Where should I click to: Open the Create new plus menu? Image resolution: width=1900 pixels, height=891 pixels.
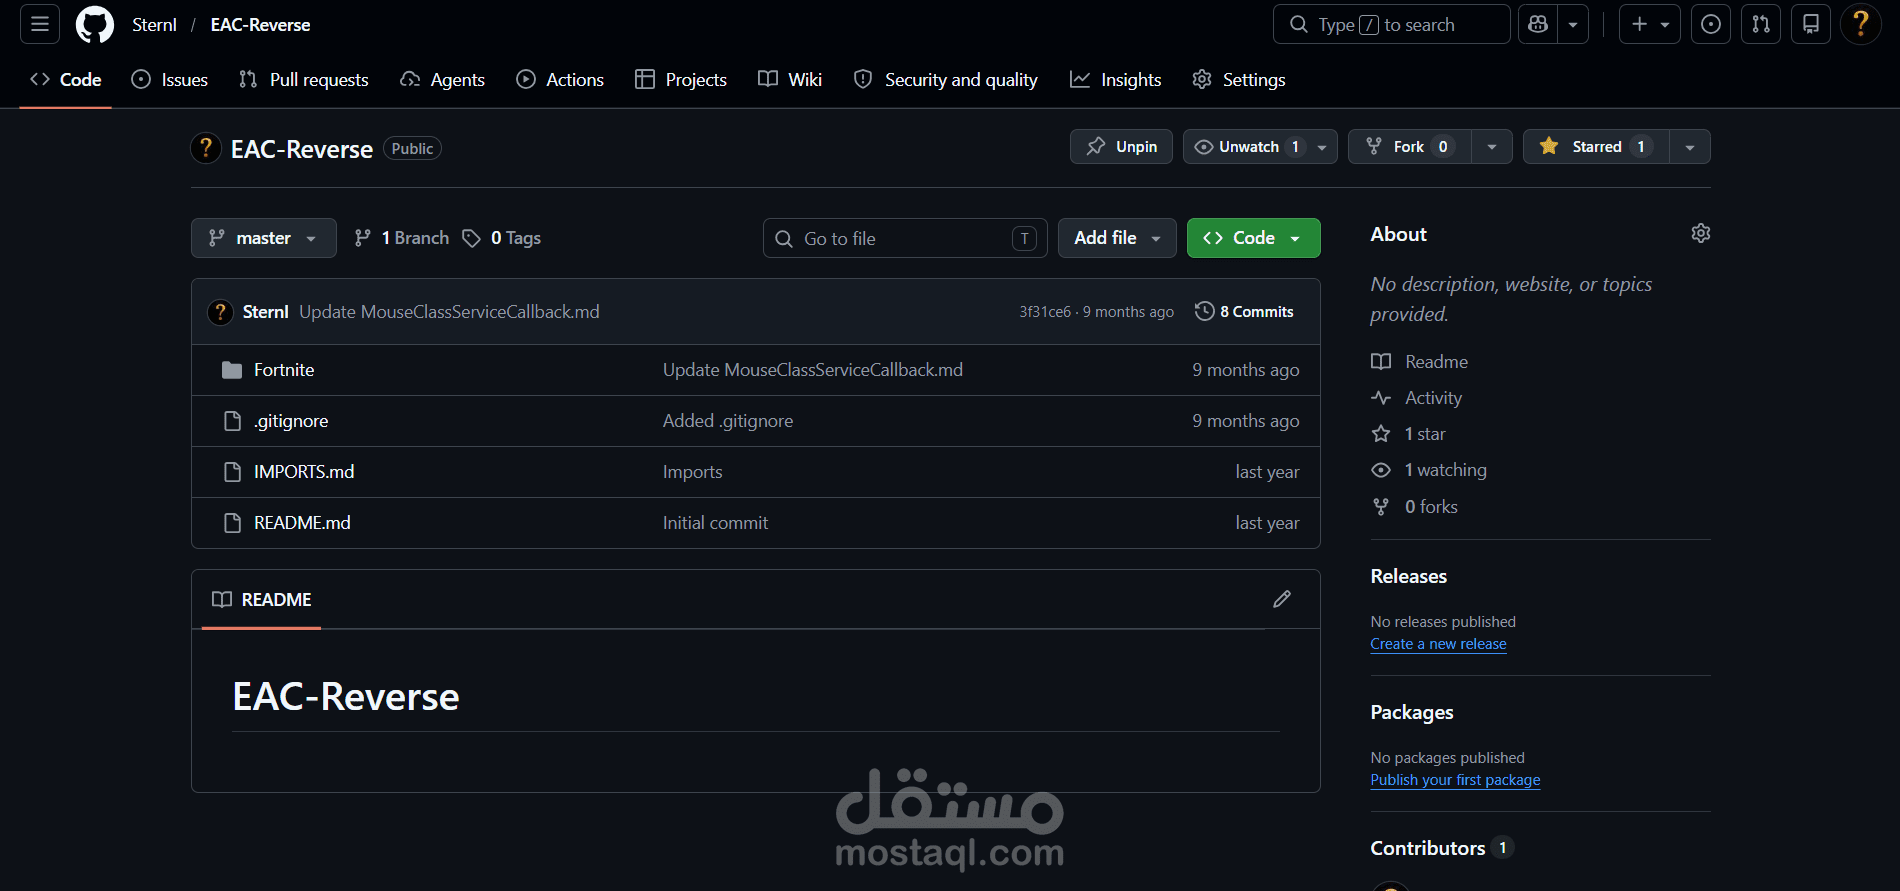tap(1650, 24)
